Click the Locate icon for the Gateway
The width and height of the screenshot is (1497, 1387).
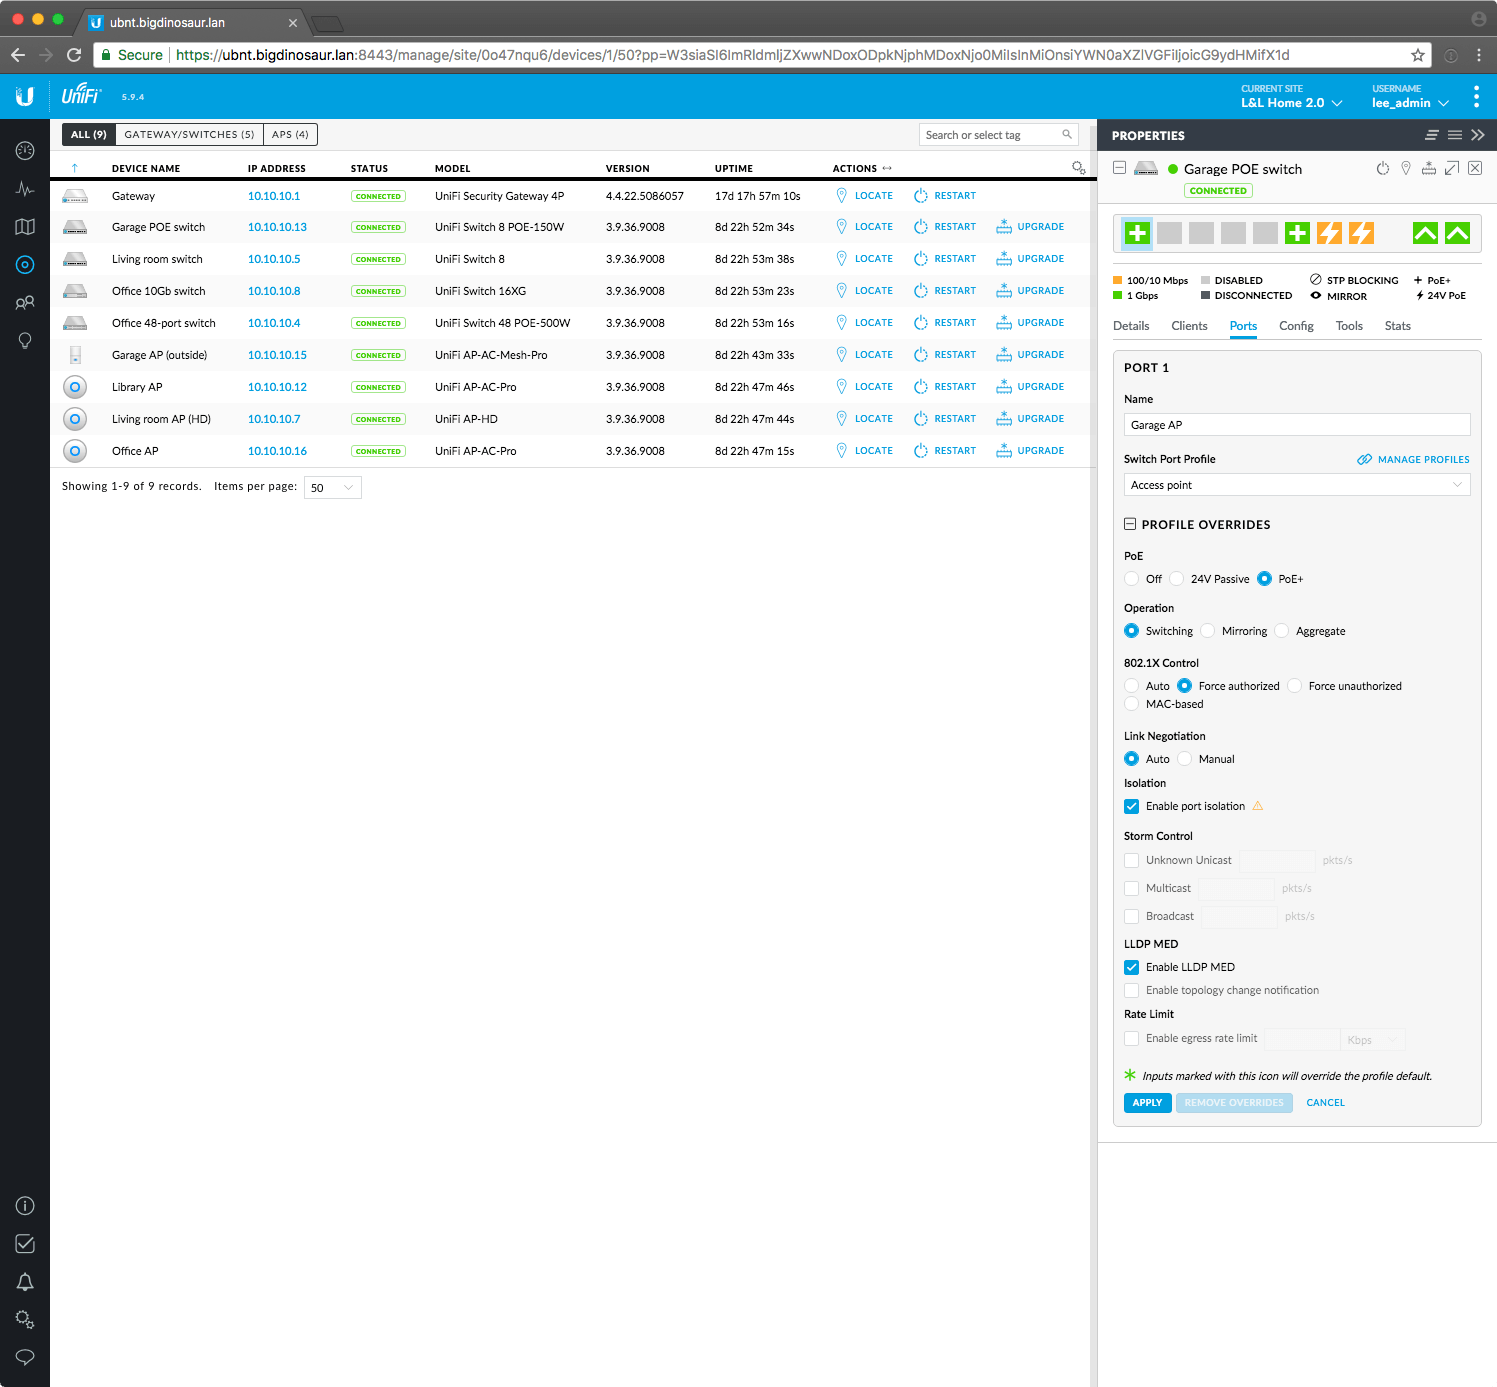pos(842,196)
